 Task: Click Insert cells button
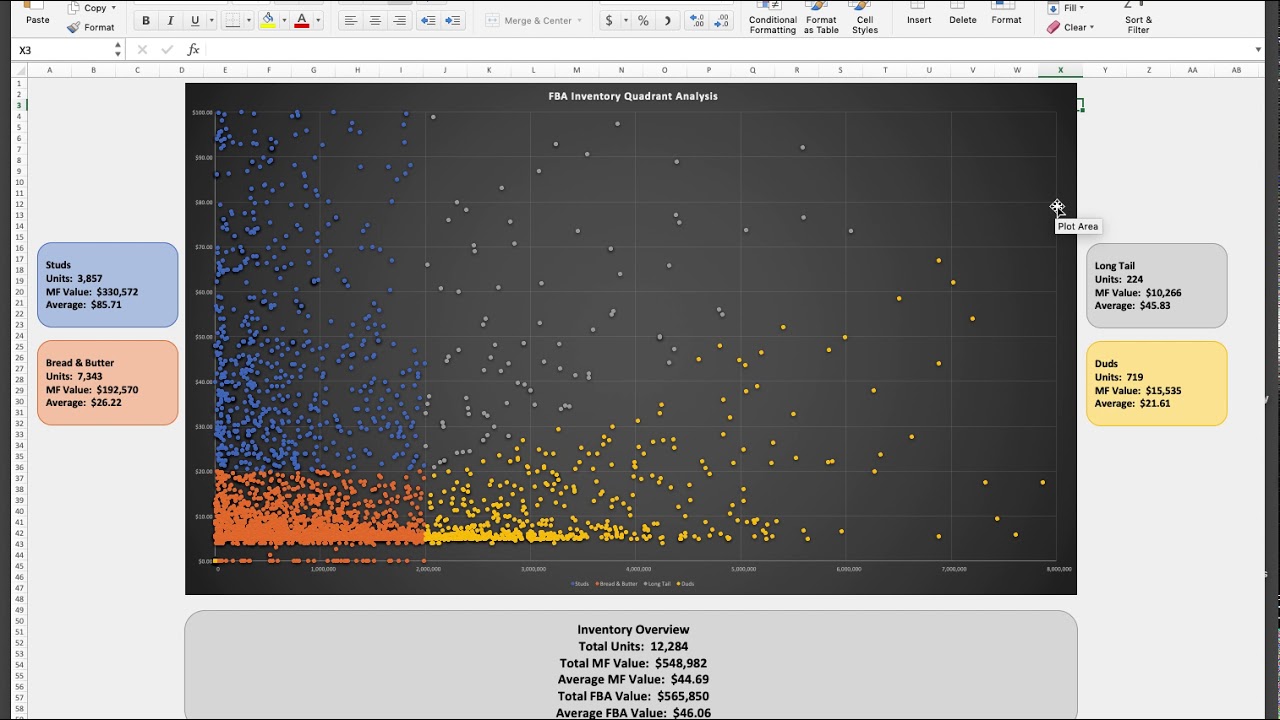(919, 14)
